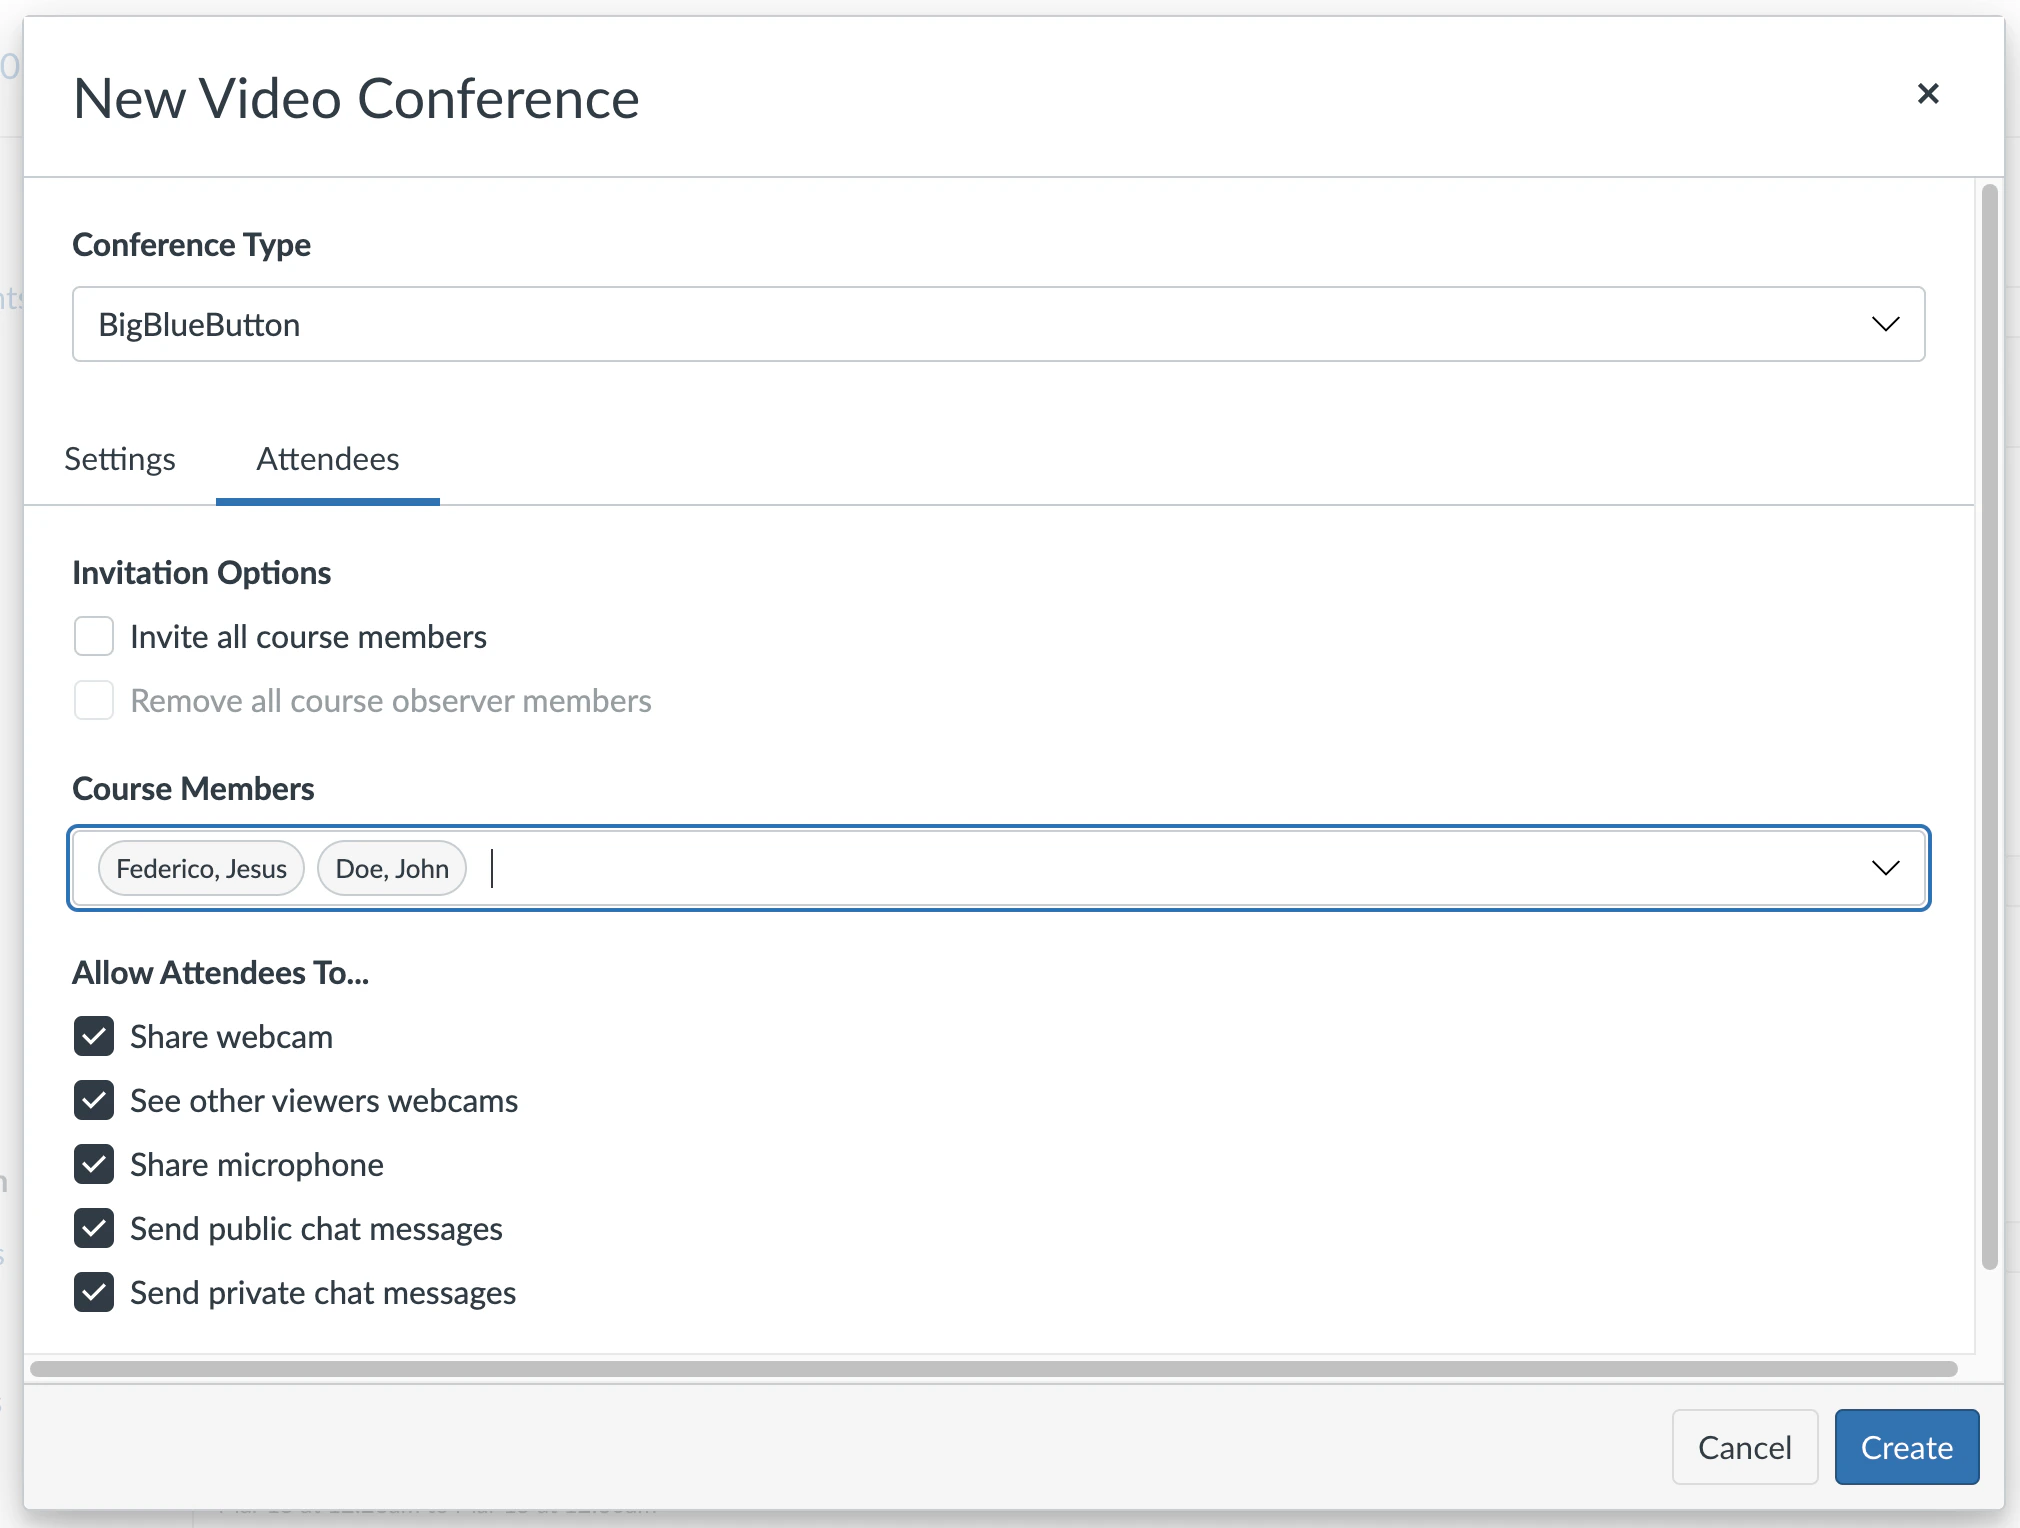Close the New Video Conference dialog
The image size is (2020, 1528).
pyautogui.click(x=1927, y=93)
